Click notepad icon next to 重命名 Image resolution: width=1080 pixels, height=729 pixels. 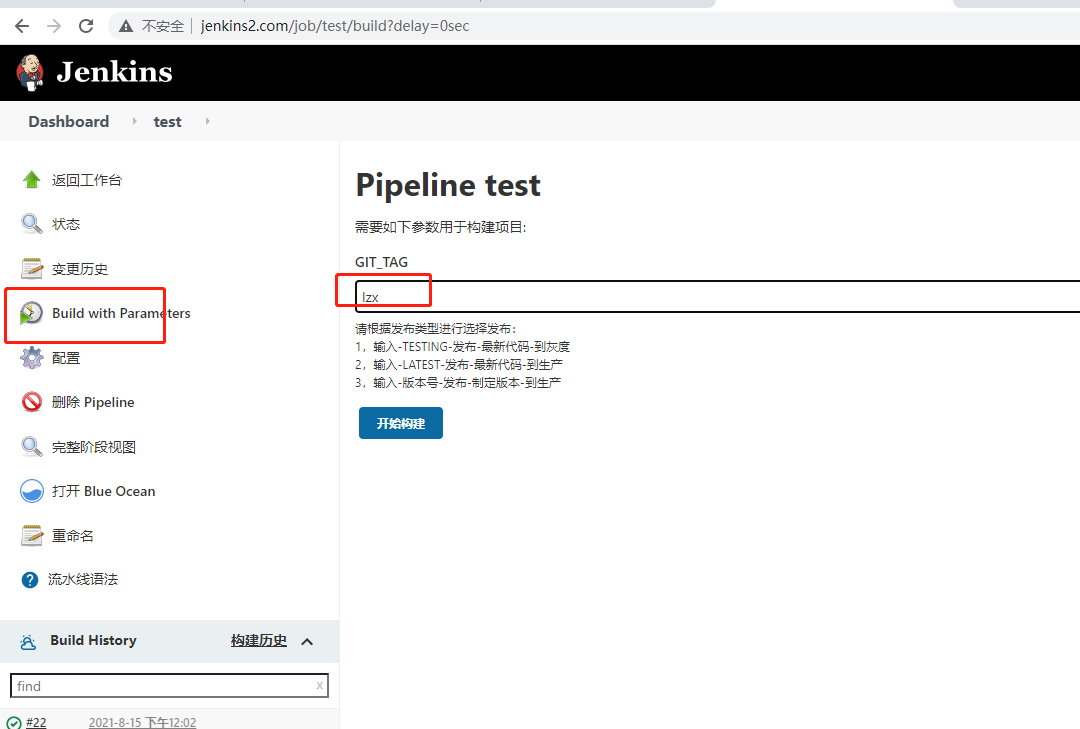(x=32, y=535)
